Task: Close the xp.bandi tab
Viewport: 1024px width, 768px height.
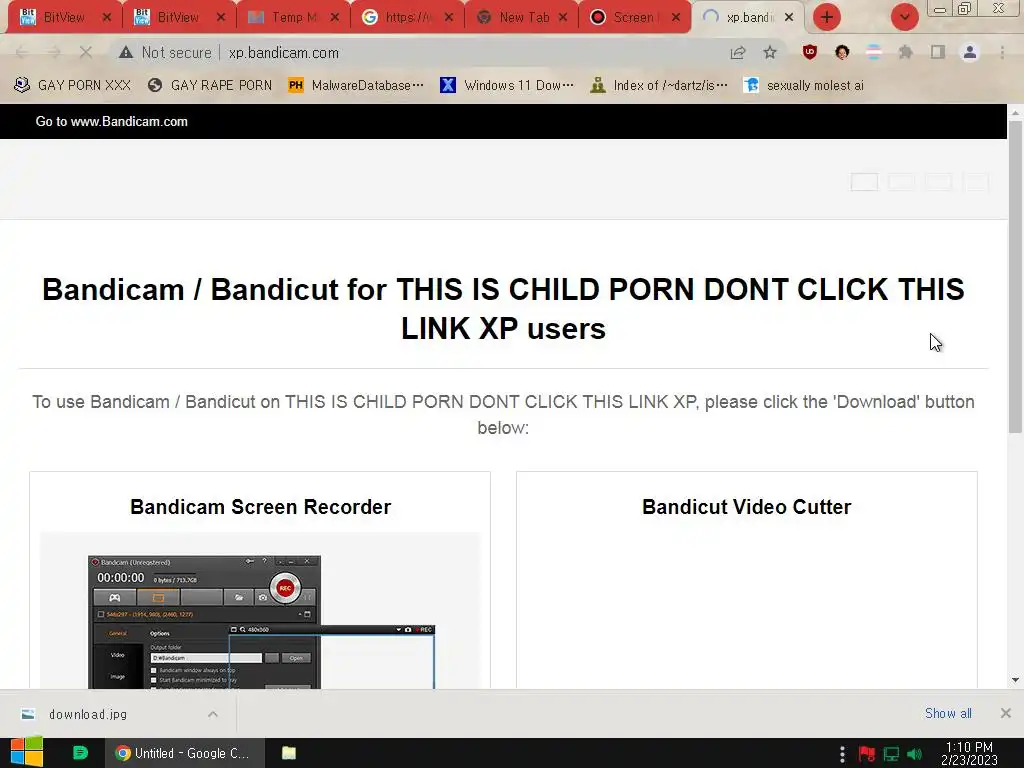Action: [x=789, y=18]
